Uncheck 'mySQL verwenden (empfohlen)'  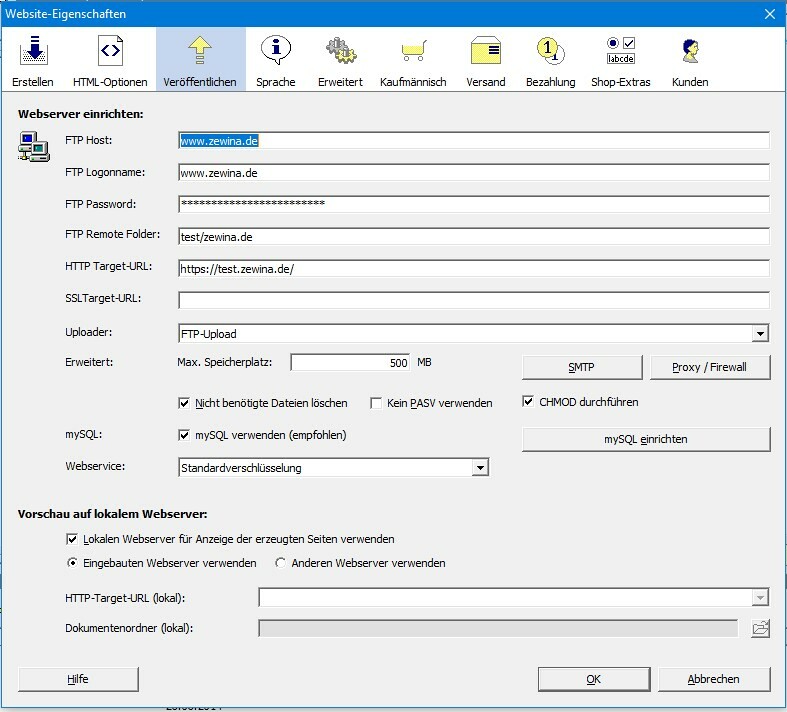click(x=184, y=435)
